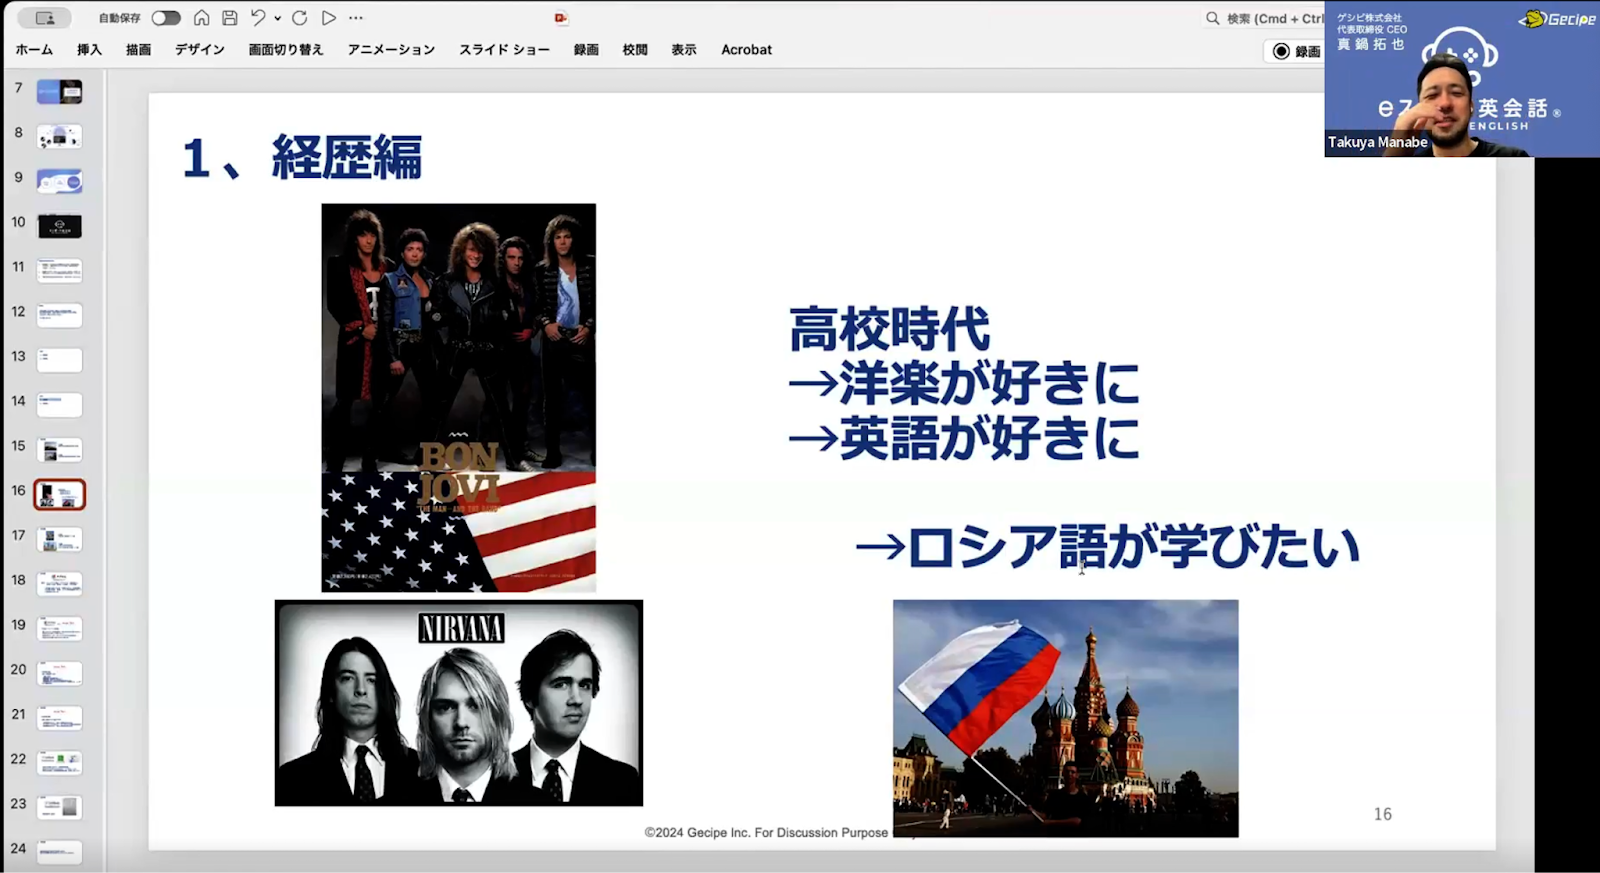The image size is (1600, 873).
Task: Click the →英語が好きに text line
Action: [964, 438]
